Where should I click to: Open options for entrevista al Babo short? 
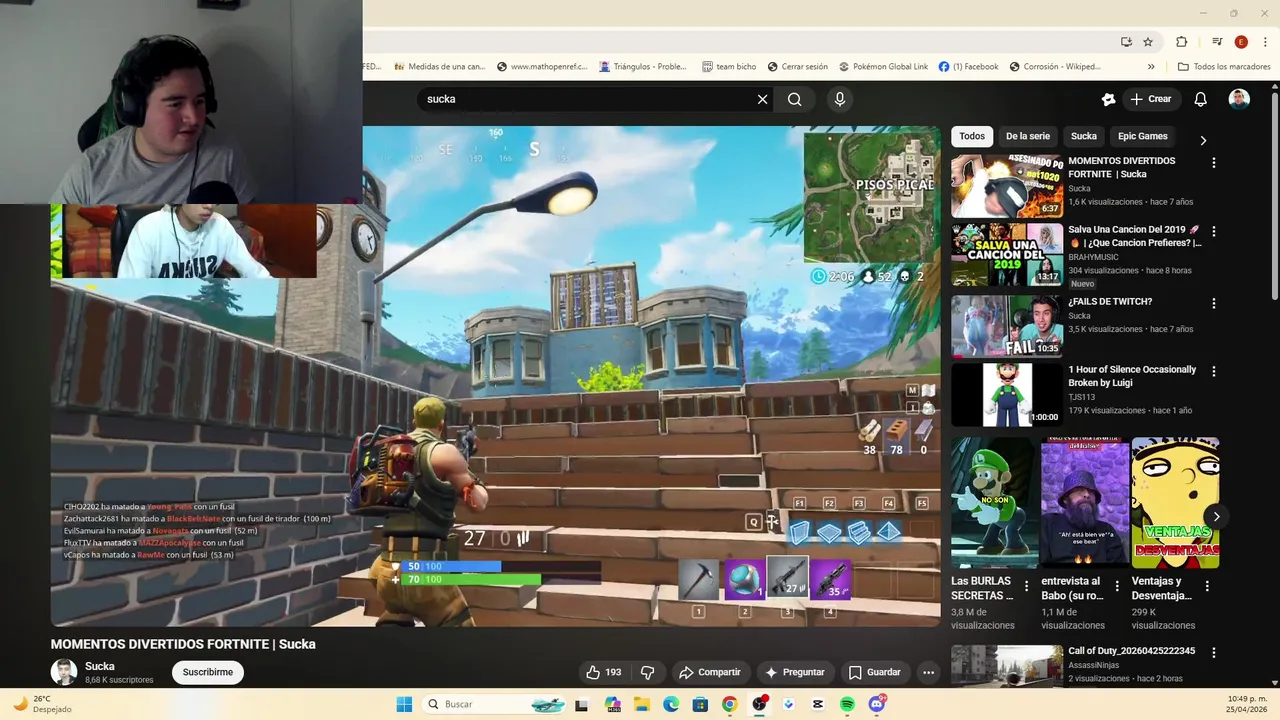[x=1116, y=586]
